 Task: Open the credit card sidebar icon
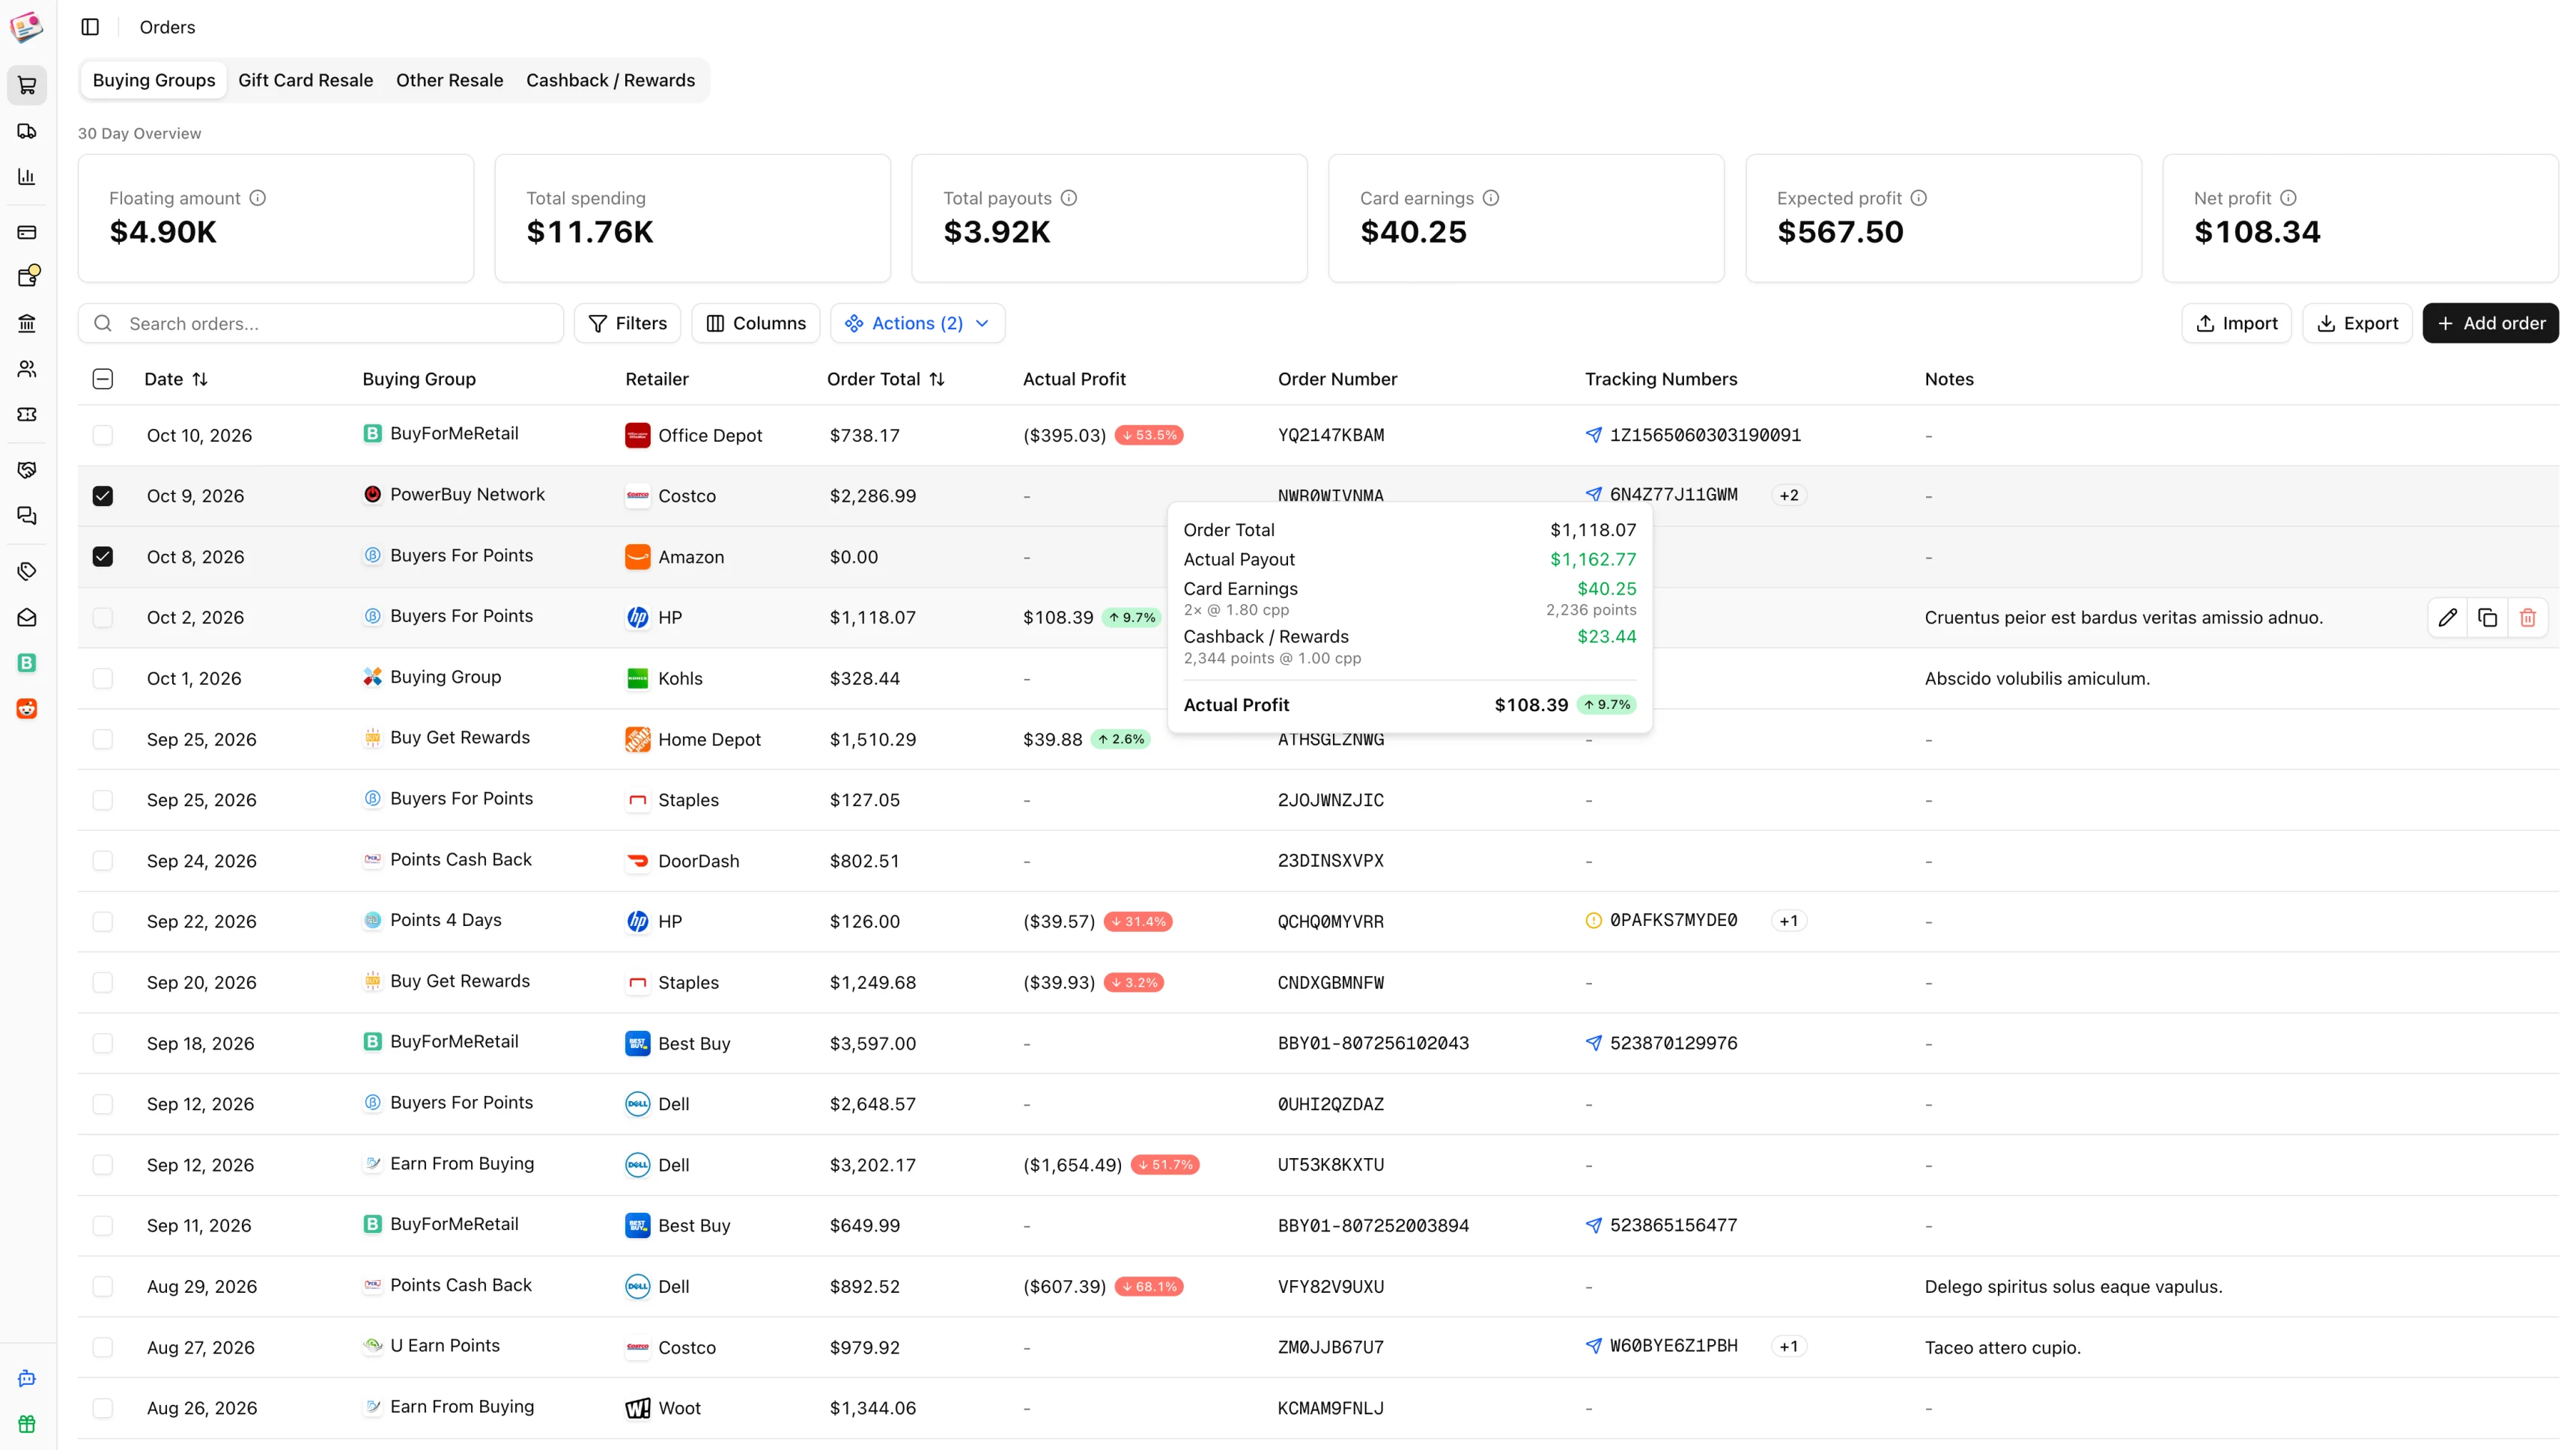[27, 232]
